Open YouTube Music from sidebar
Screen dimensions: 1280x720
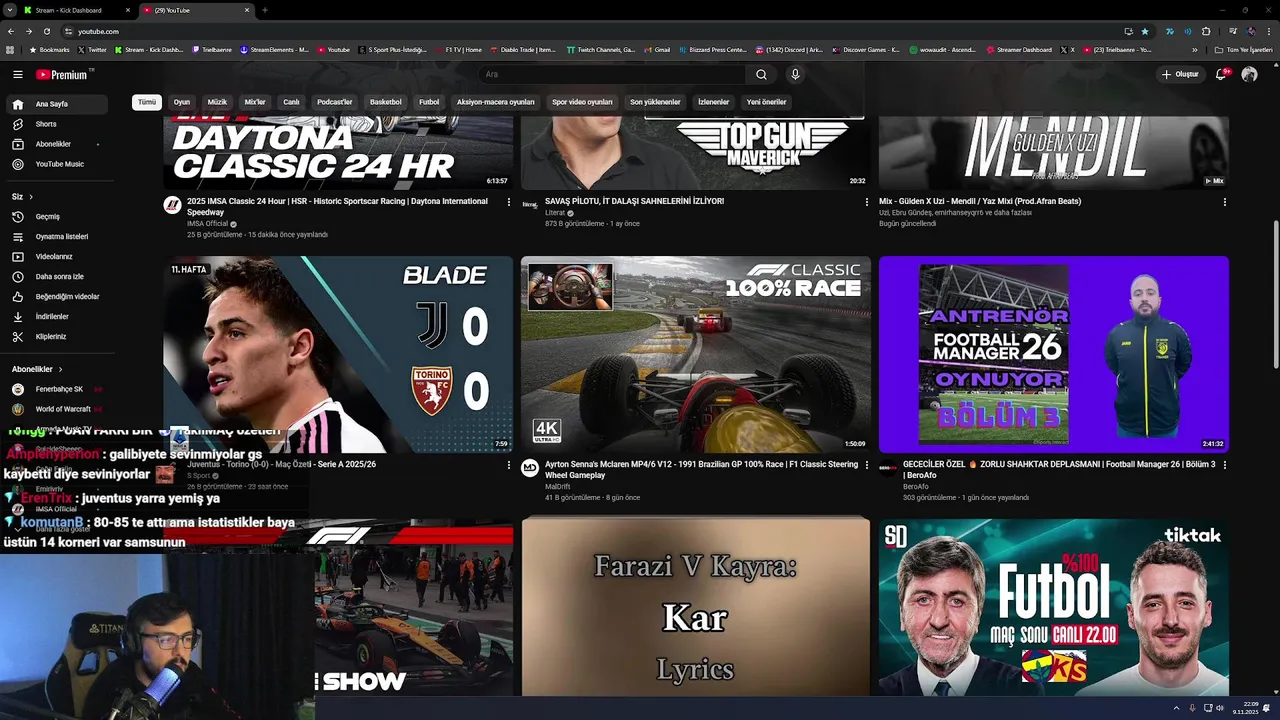(60, 164)
